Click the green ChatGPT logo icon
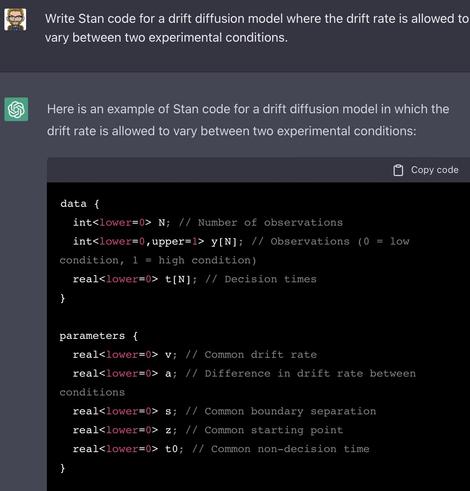This screenshot has height=491, width=470. coord(16,109)
